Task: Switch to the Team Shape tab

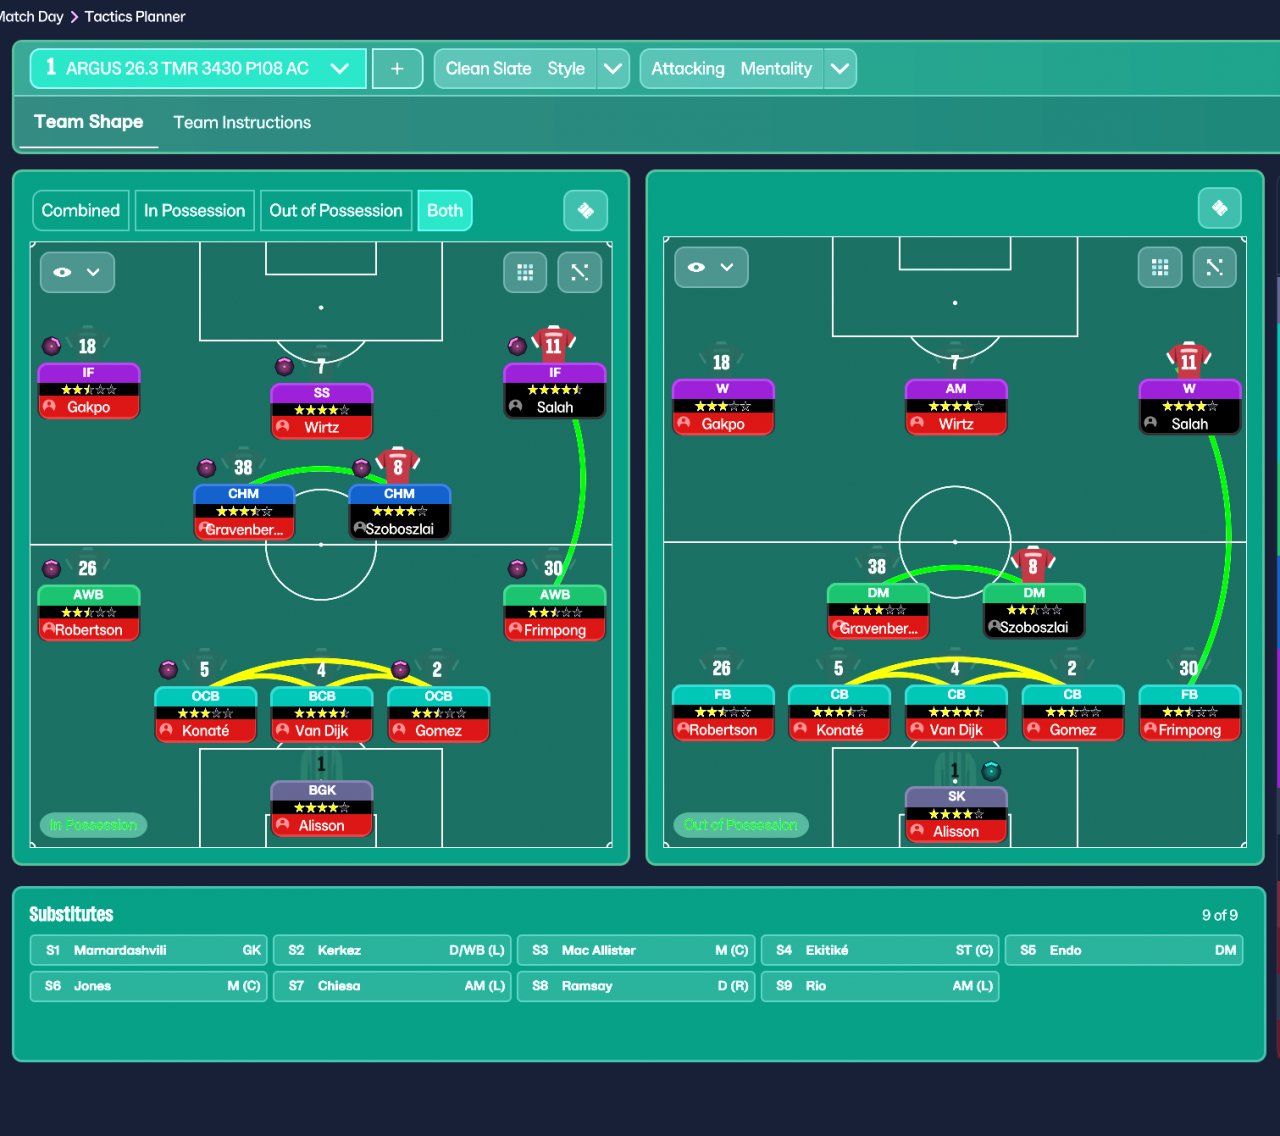Action: (x=89, y=122)
